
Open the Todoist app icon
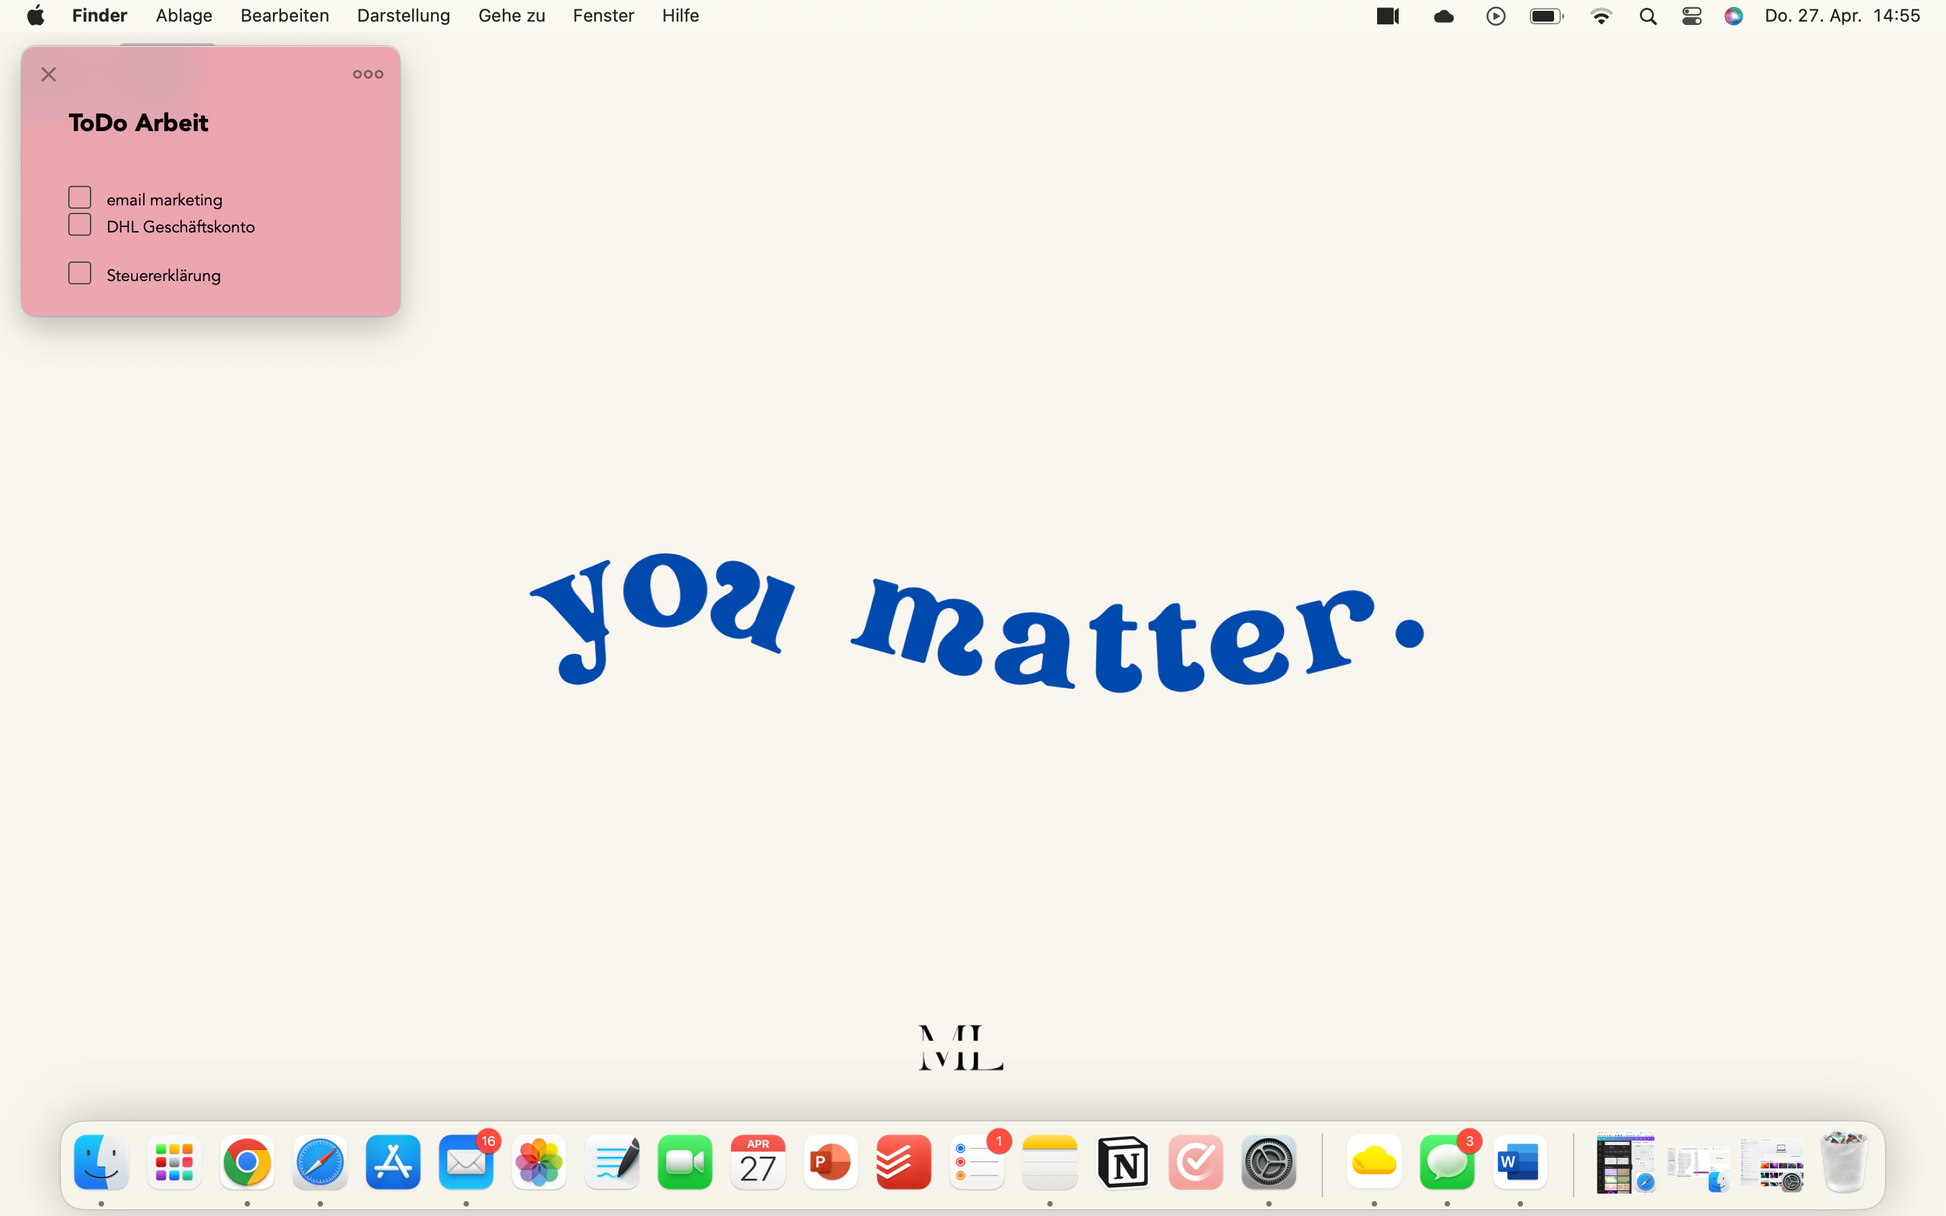click(903, 1162)
